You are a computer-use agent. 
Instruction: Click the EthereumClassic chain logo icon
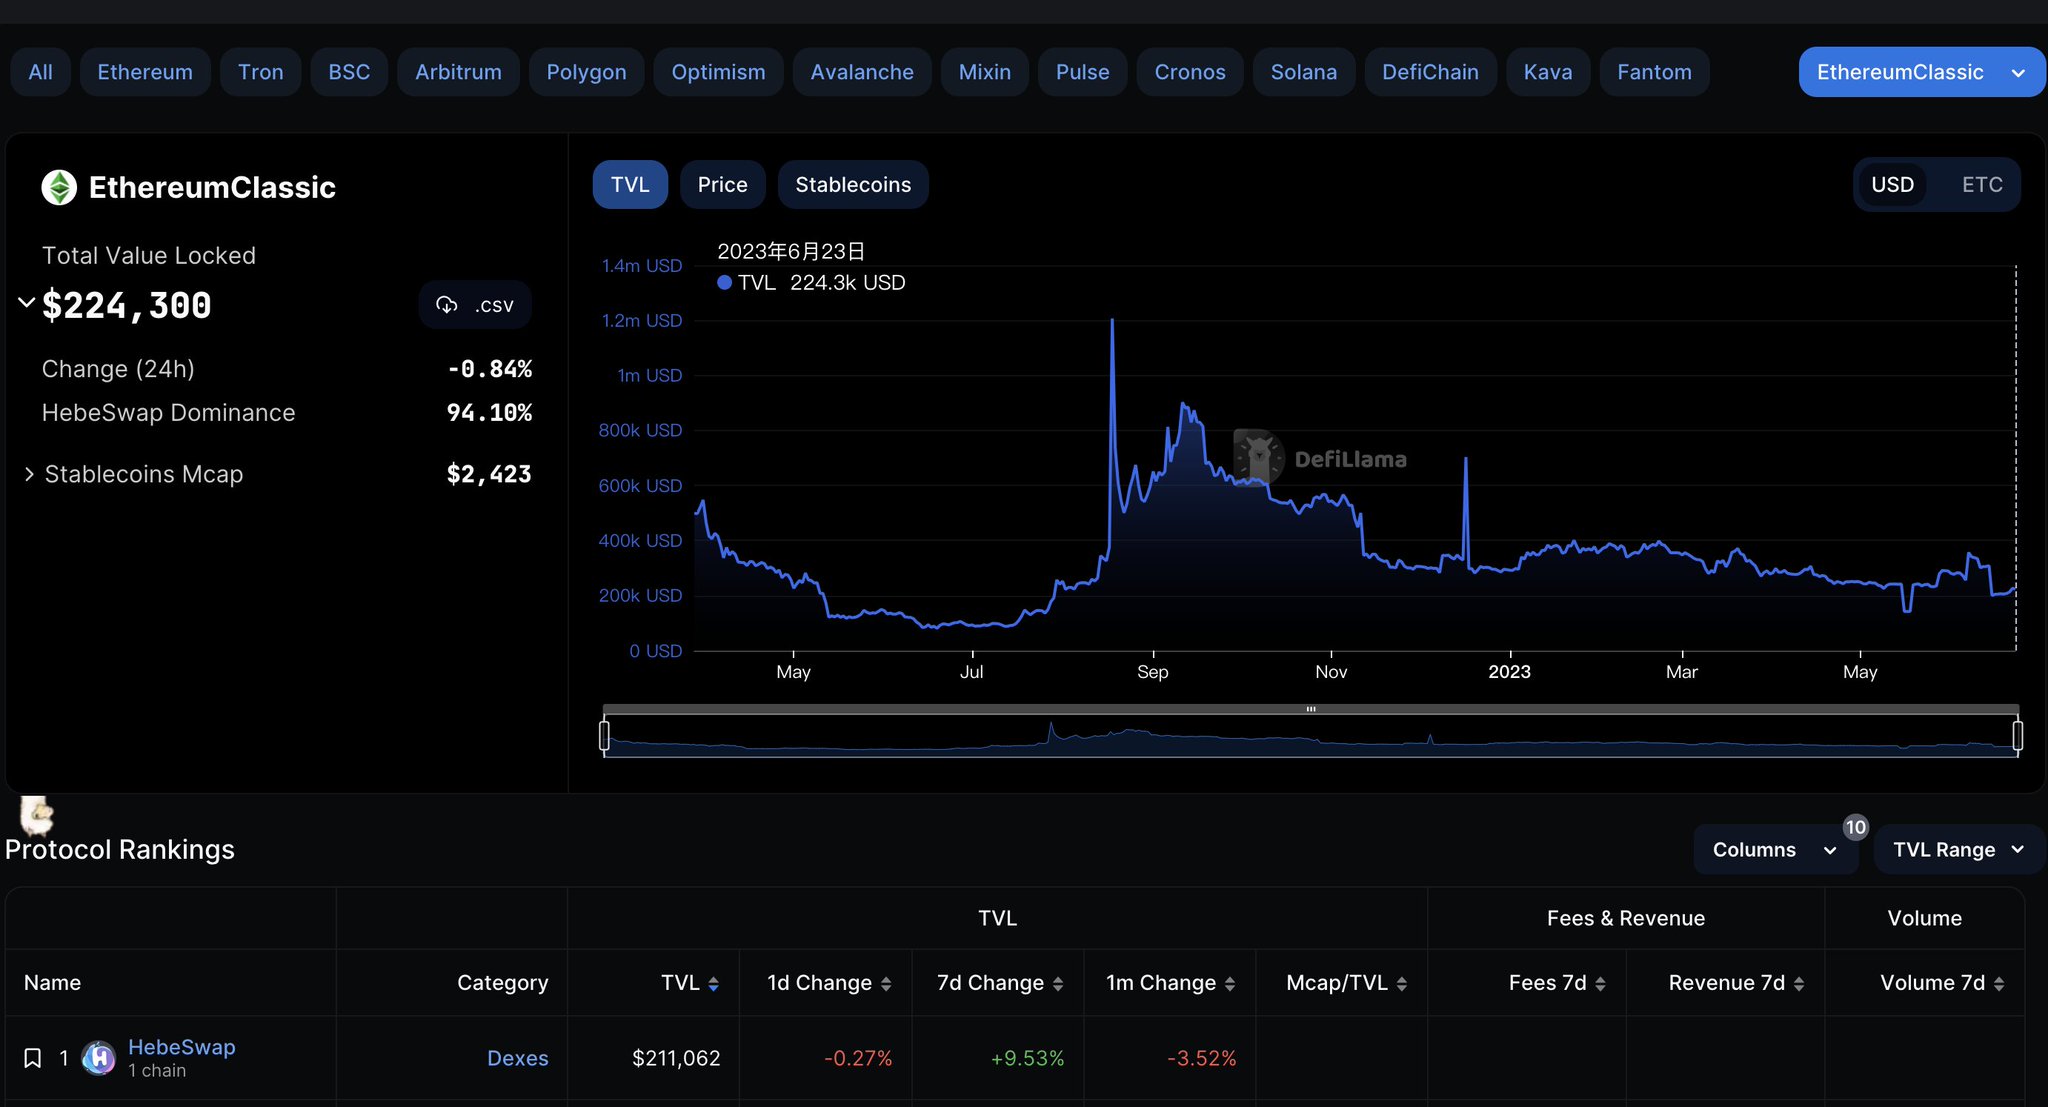[x=59, y=187]
